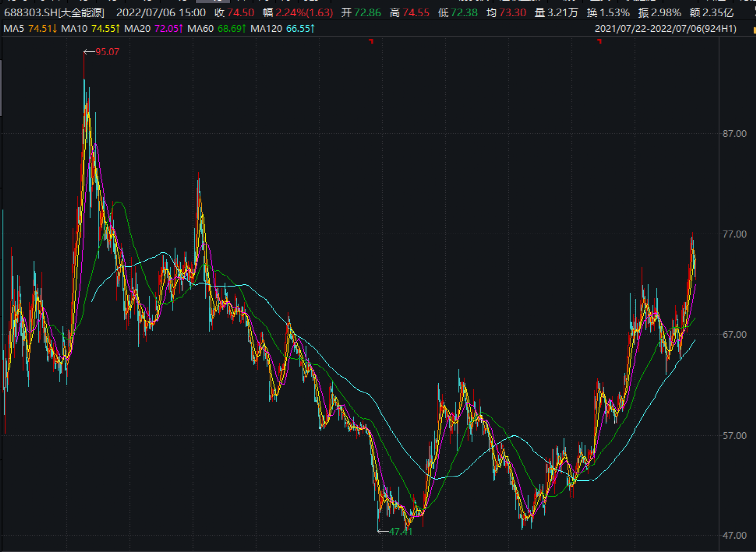Toggle the MA10 moving average label

point(89,29)
